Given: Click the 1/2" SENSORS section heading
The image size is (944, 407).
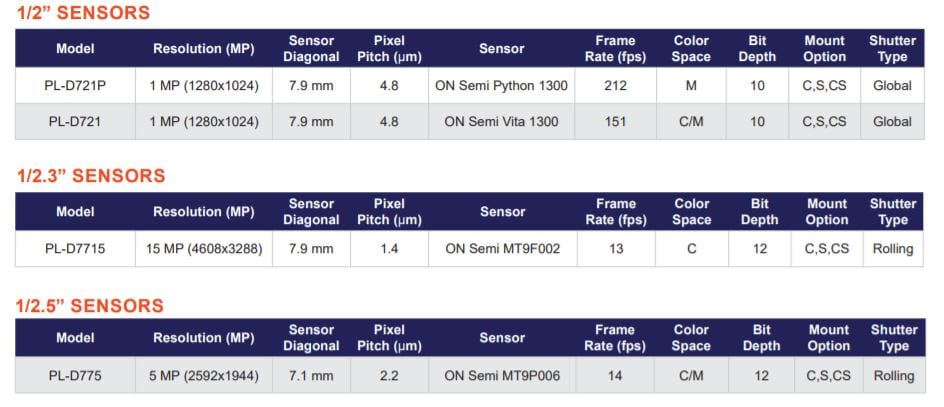Looking at the screenshot, I should click(x=84, y=13).
